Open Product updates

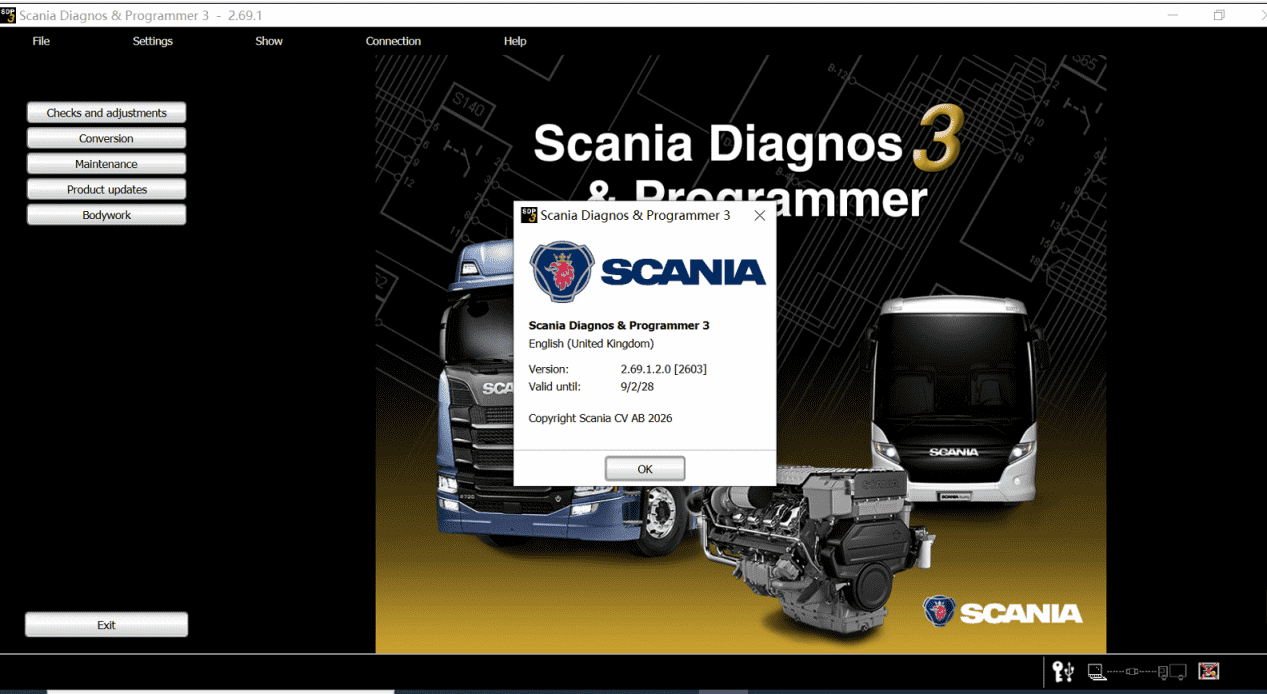pyautogui.click(x=106, y=190)
